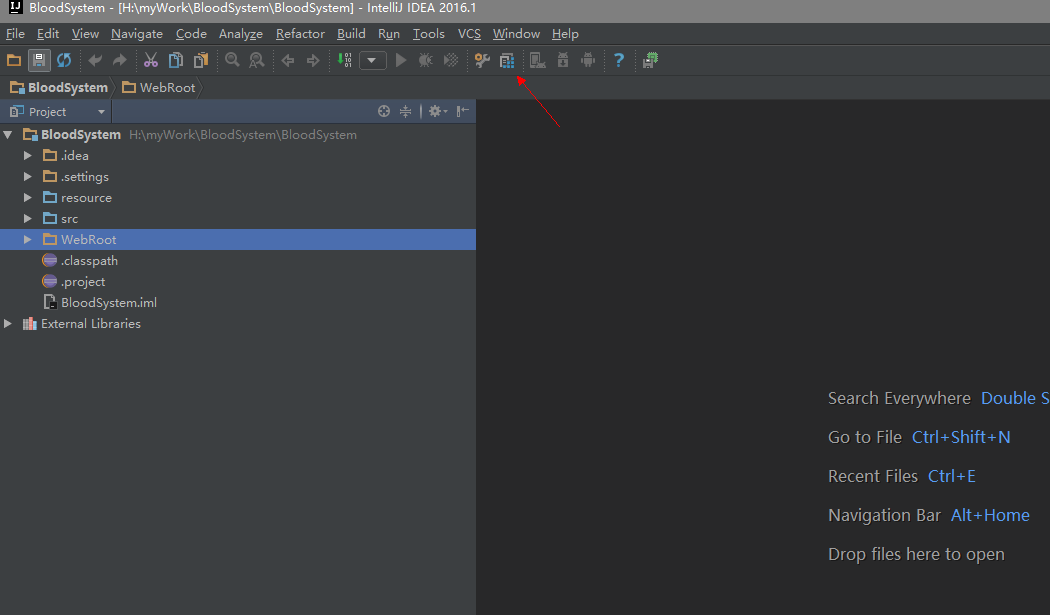Click the Run play icon
The image size is (1050, 615).
(400, 60)
